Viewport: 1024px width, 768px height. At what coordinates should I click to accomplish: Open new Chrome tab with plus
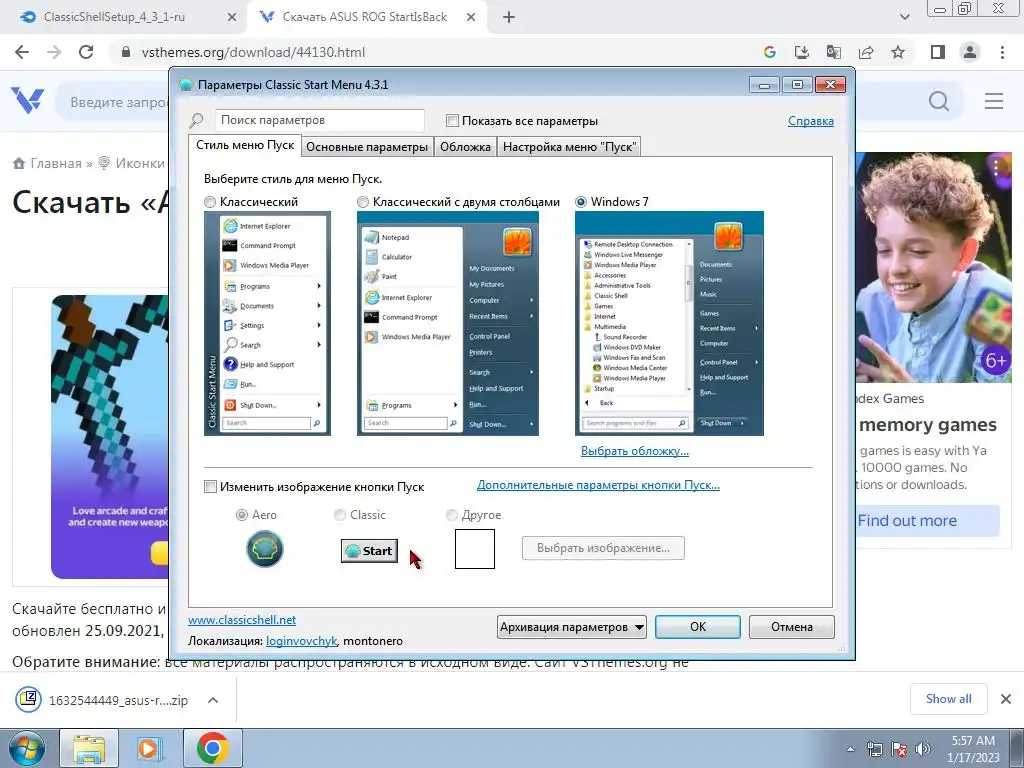tap(509, 18)
